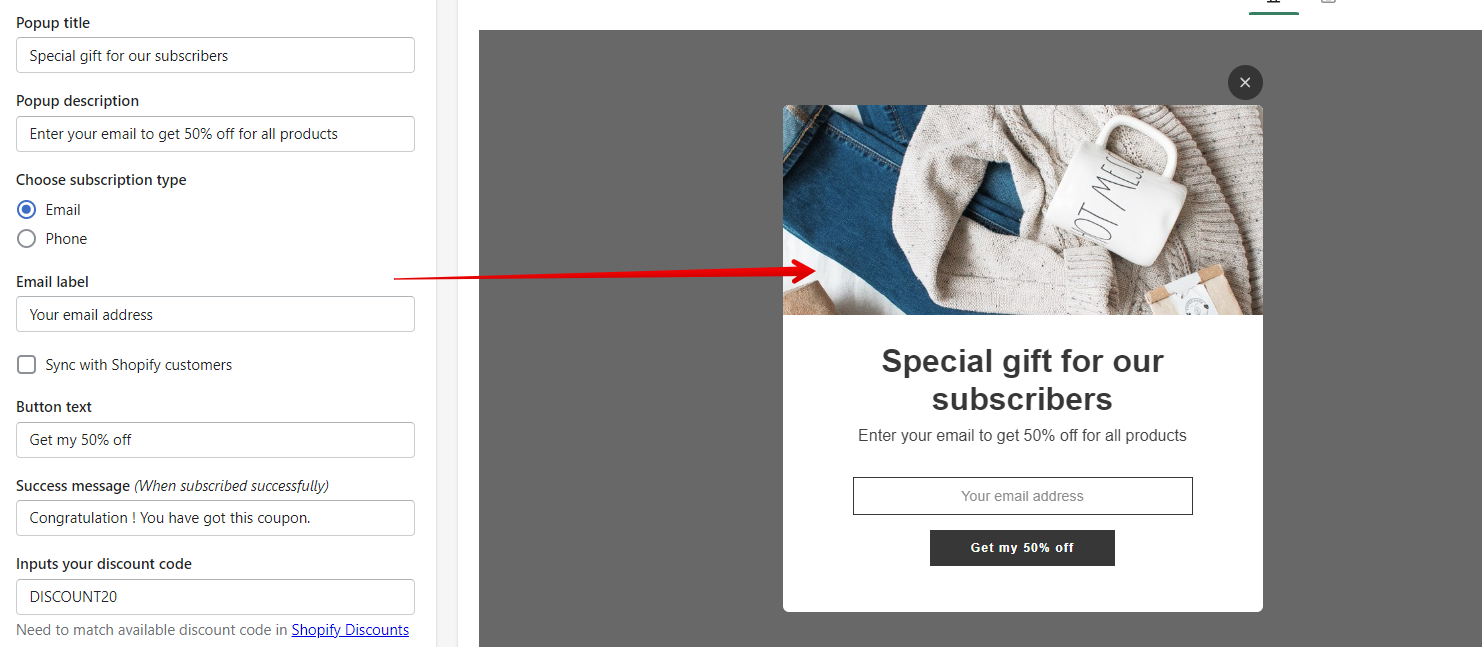Click the Your email address preview field
Screen dimensions: 1482x647
[1022, 496]
